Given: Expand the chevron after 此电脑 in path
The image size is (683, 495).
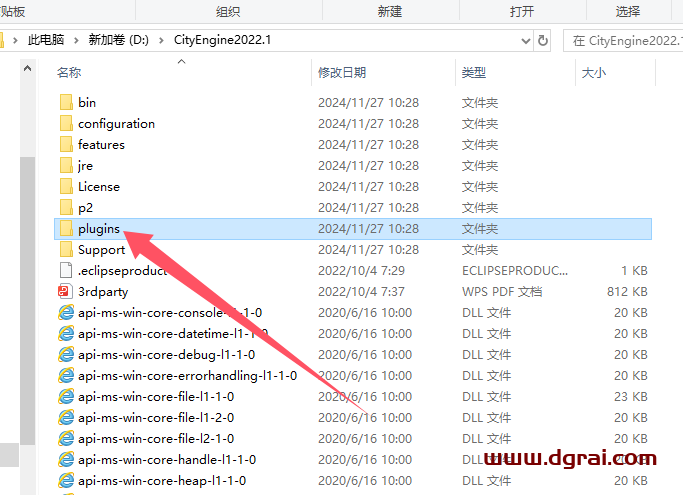Looking at the screenshot, I should point(76,41).
